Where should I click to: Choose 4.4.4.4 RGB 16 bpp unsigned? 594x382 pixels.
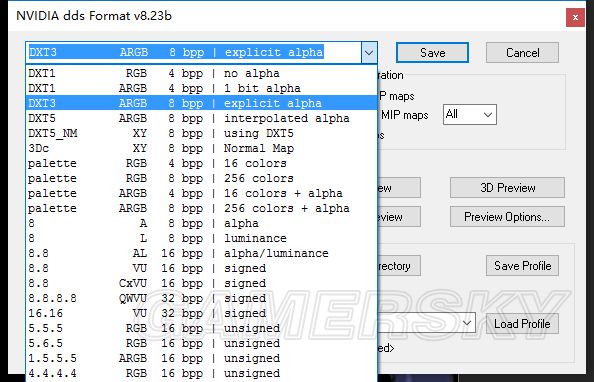click(x=202, y=373)
